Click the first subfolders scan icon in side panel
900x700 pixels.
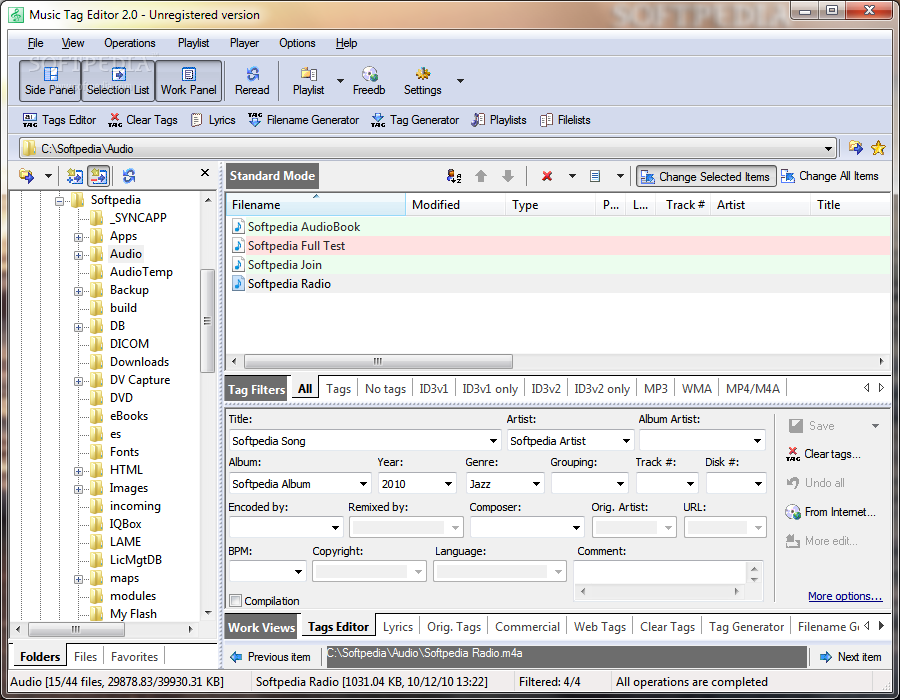pyautogui.click(x=75, y=176)
